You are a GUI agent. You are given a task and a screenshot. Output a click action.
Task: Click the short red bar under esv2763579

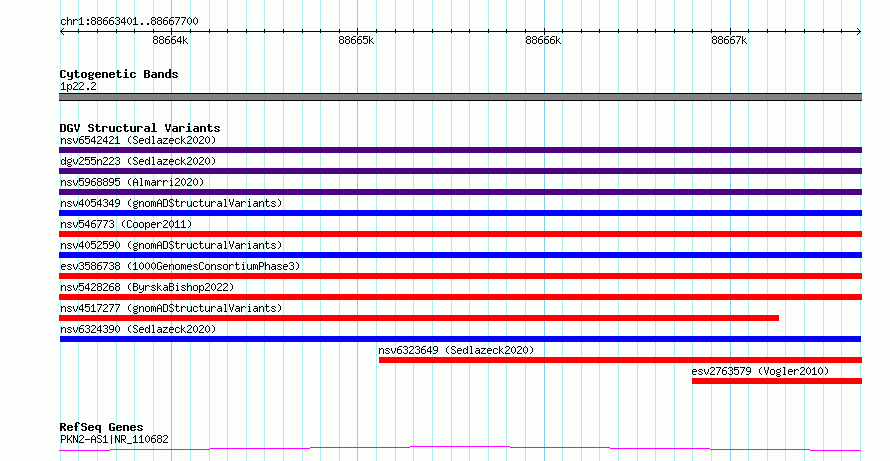coord(777,381)
